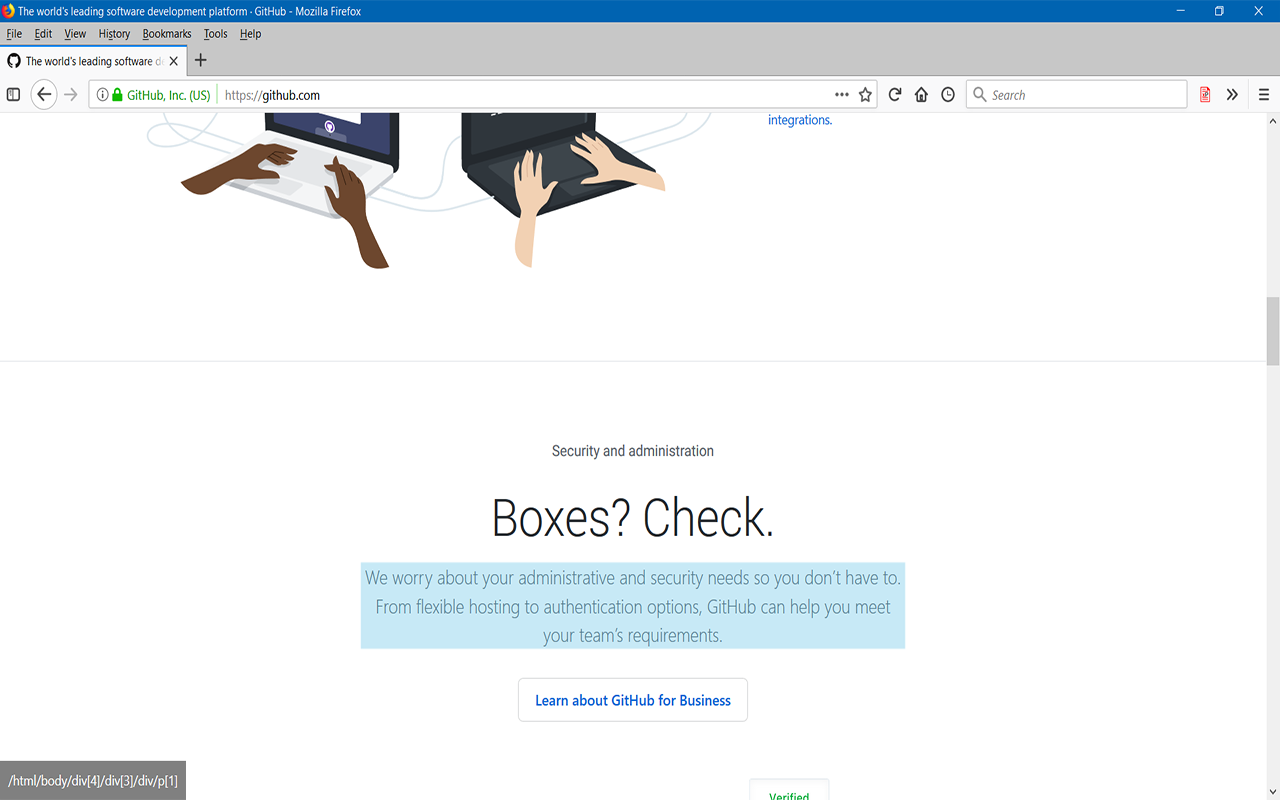1280x800 pixels.
Task: Go back using the back arrow button
Action: (x=44, y=95)
